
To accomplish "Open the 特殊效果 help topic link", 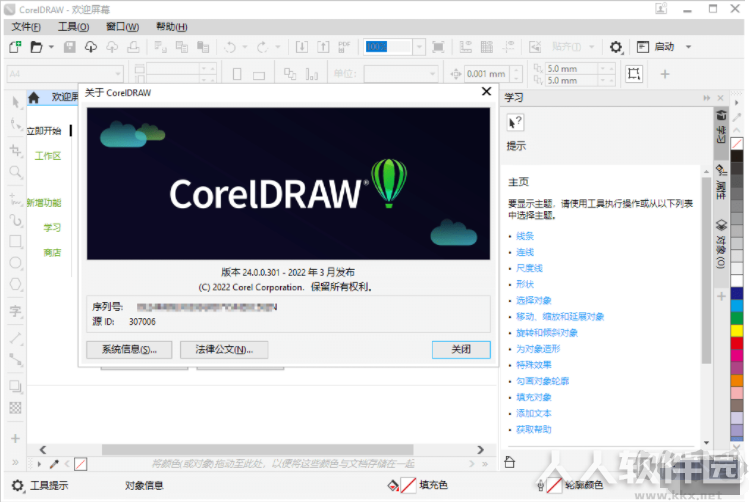I will coord(534,365).
